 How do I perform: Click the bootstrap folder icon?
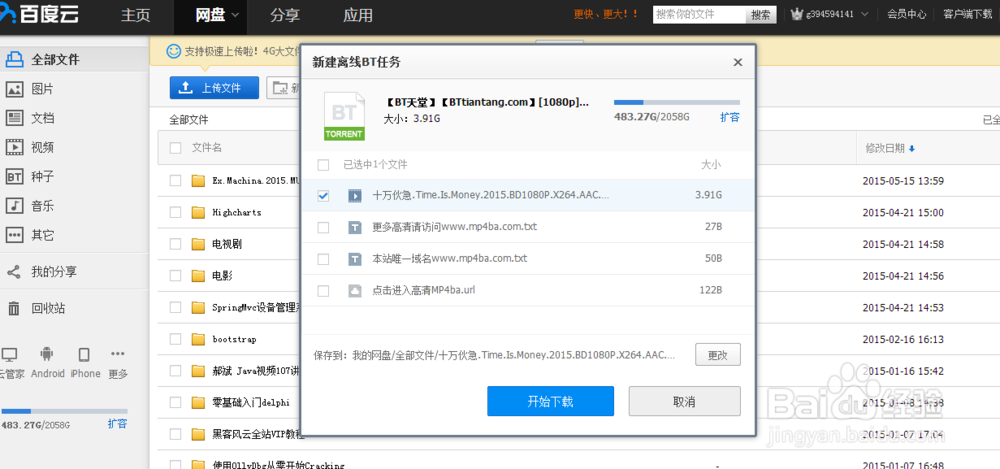click(198, 339)
